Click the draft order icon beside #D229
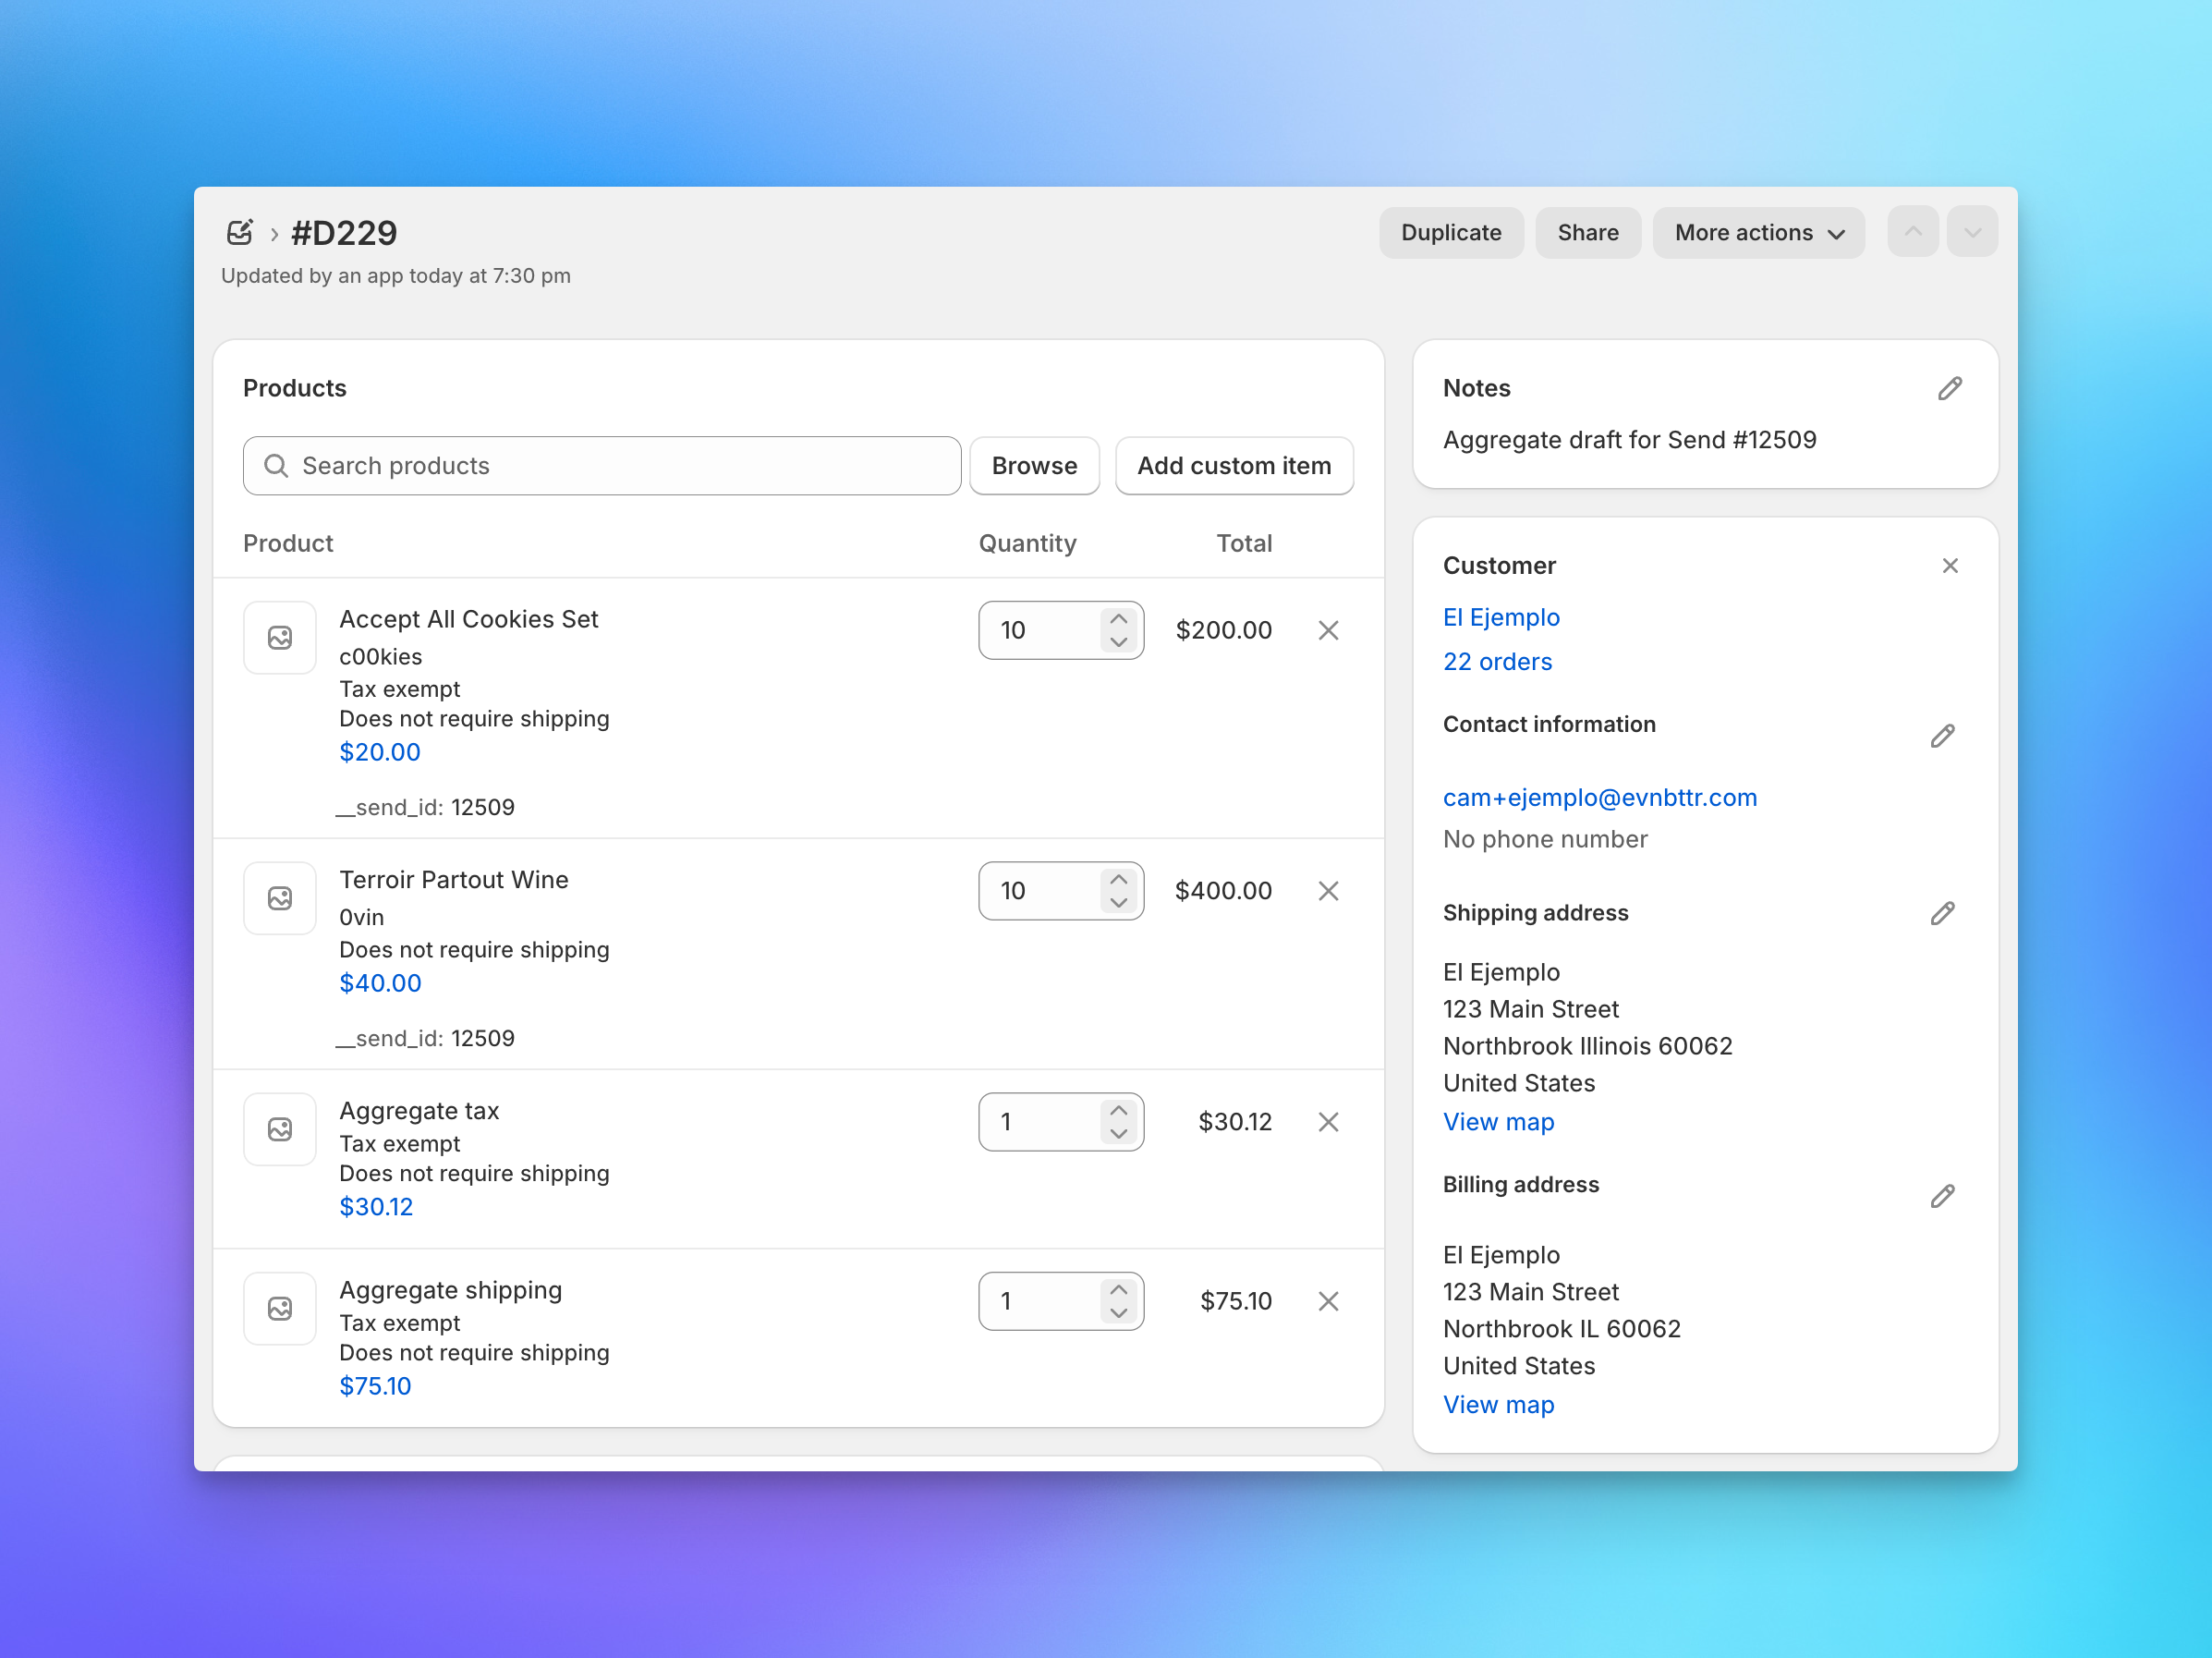Viewport: 2212px width, 1658px height. (x=240, y=231)
